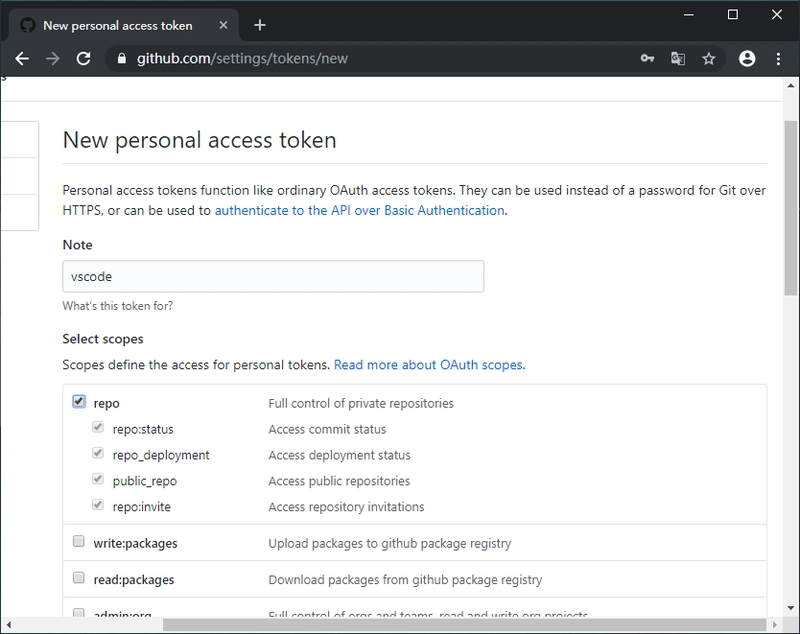The width and height of the screenshot is (800, 634).
Task: Enable the write:packages scope checkbox
Action: [x=79, y=541]
